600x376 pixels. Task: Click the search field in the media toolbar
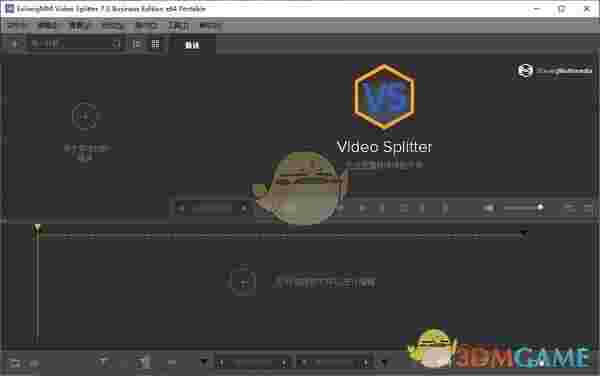75,44
